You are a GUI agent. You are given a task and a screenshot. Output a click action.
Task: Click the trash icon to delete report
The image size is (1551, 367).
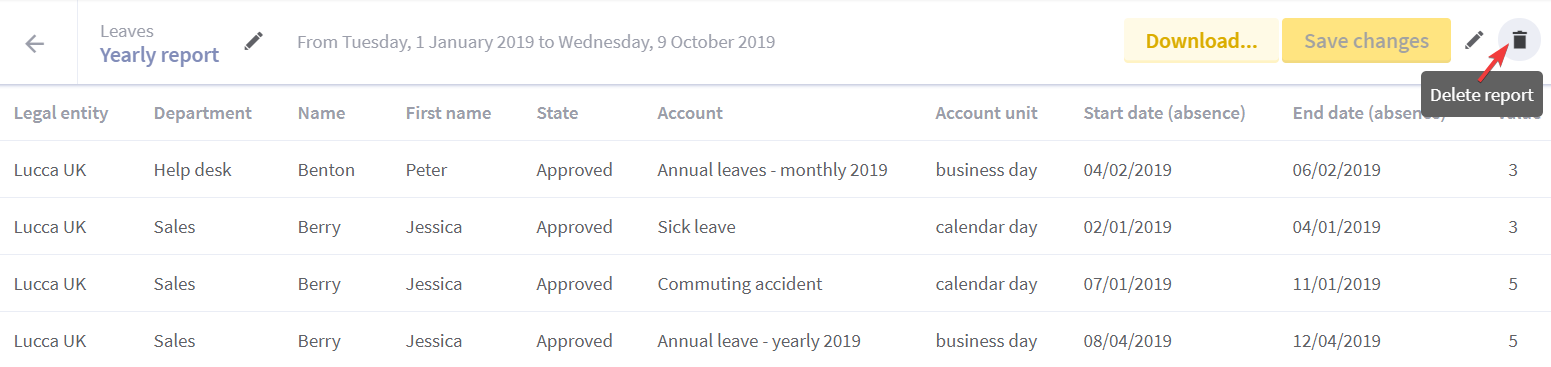1519,40
